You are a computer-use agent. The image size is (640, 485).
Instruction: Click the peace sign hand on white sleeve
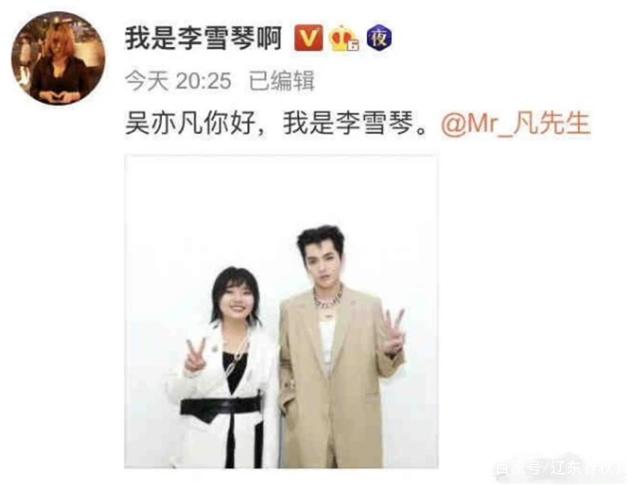(x=195, y=355)
